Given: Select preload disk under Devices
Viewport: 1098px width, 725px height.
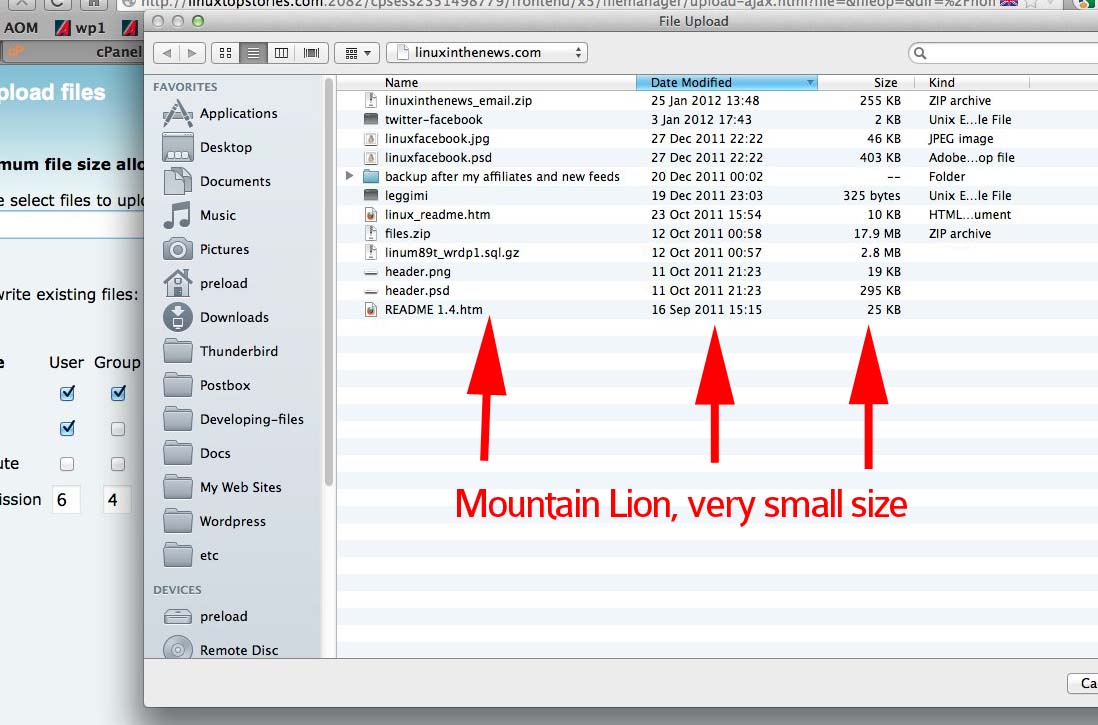Looking at the screenshot, I should [205, 616].
